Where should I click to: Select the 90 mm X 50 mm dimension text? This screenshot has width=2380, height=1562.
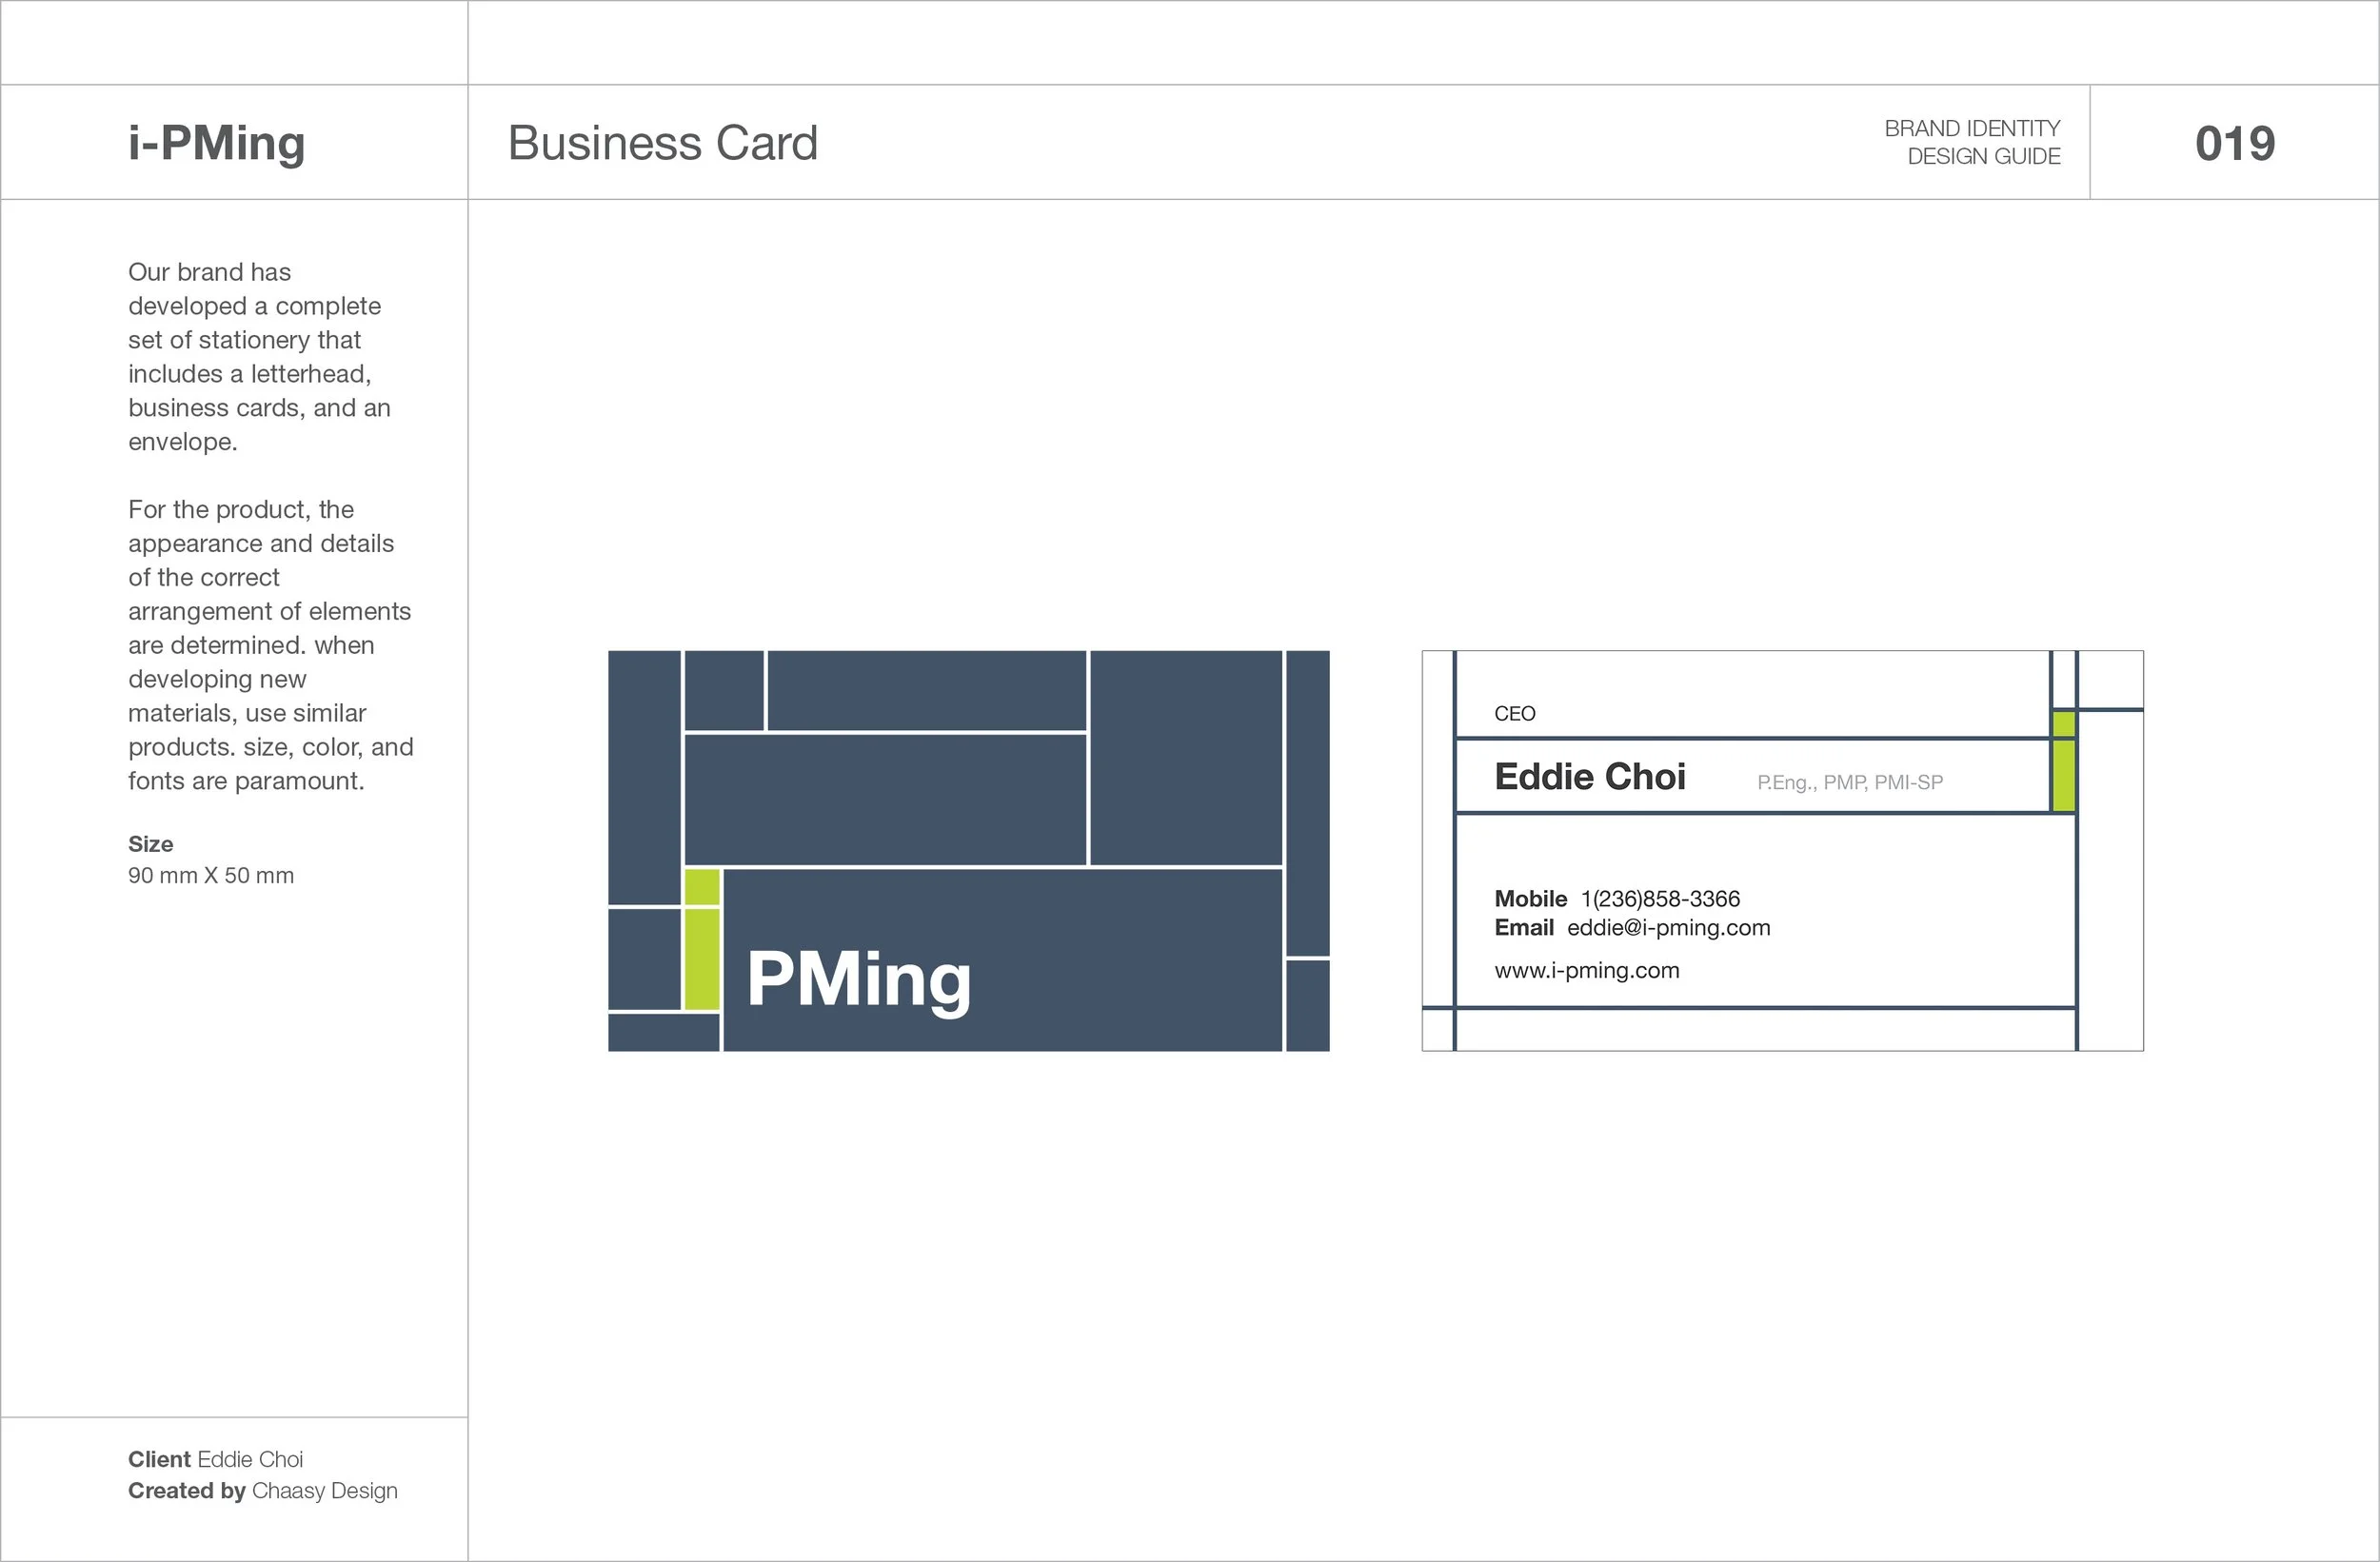point(211,876)
